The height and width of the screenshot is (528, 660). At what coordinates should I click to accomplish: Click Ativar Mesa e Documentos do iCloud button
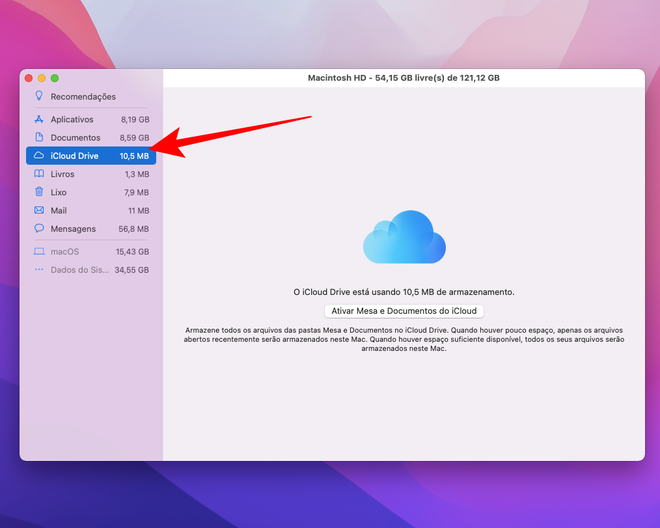404,311
